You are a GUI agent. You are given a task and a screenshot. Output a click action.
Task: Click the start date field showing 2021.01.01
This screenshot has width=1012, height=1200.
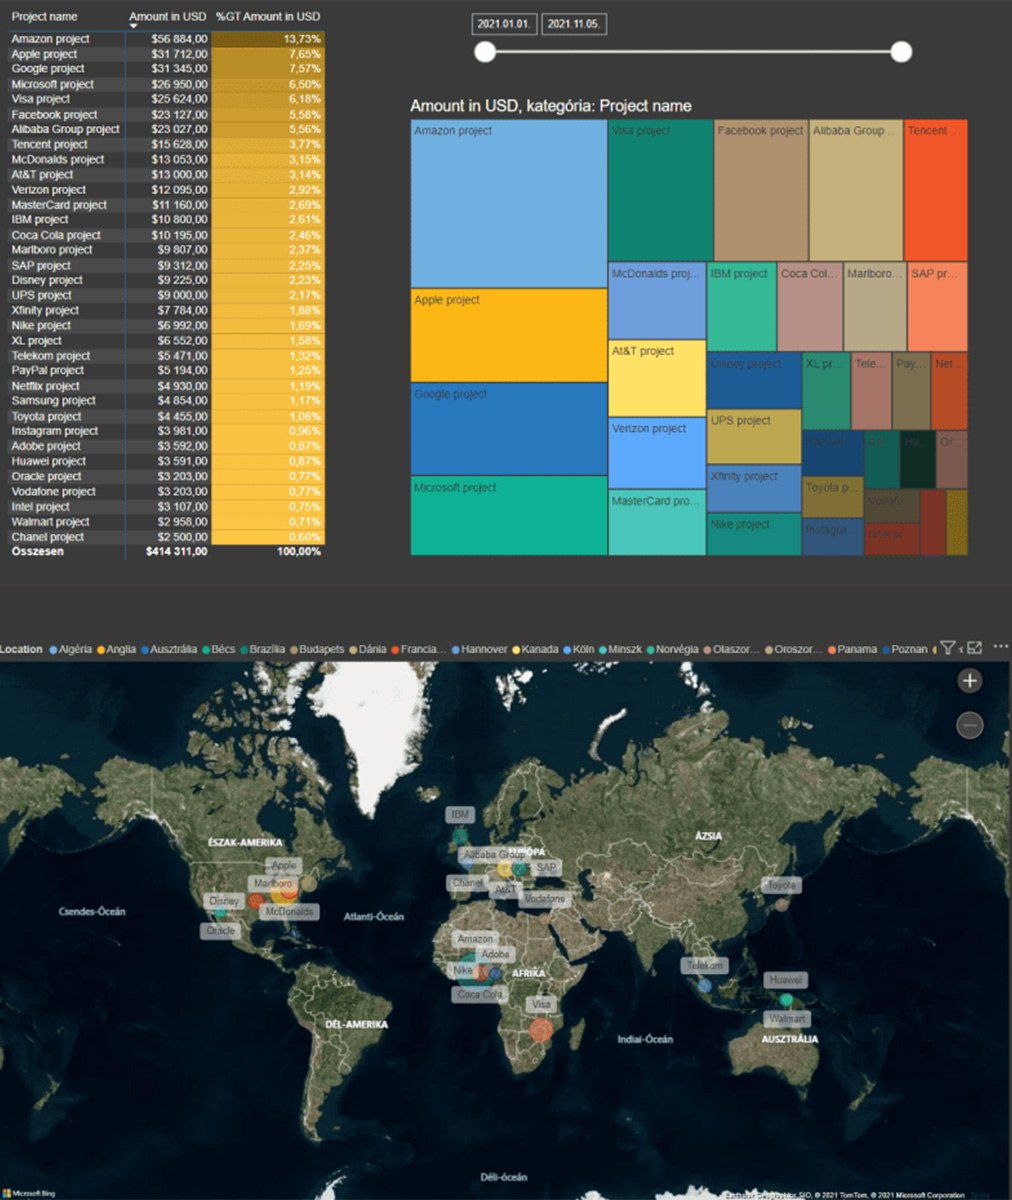click(504, 23)
